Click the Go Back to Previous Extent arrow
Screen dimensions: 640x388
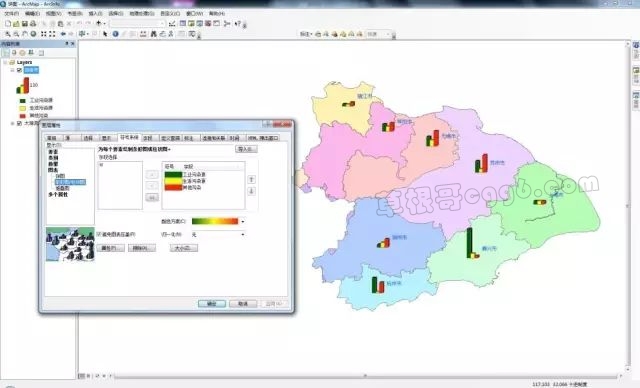(x=63, y=34)
